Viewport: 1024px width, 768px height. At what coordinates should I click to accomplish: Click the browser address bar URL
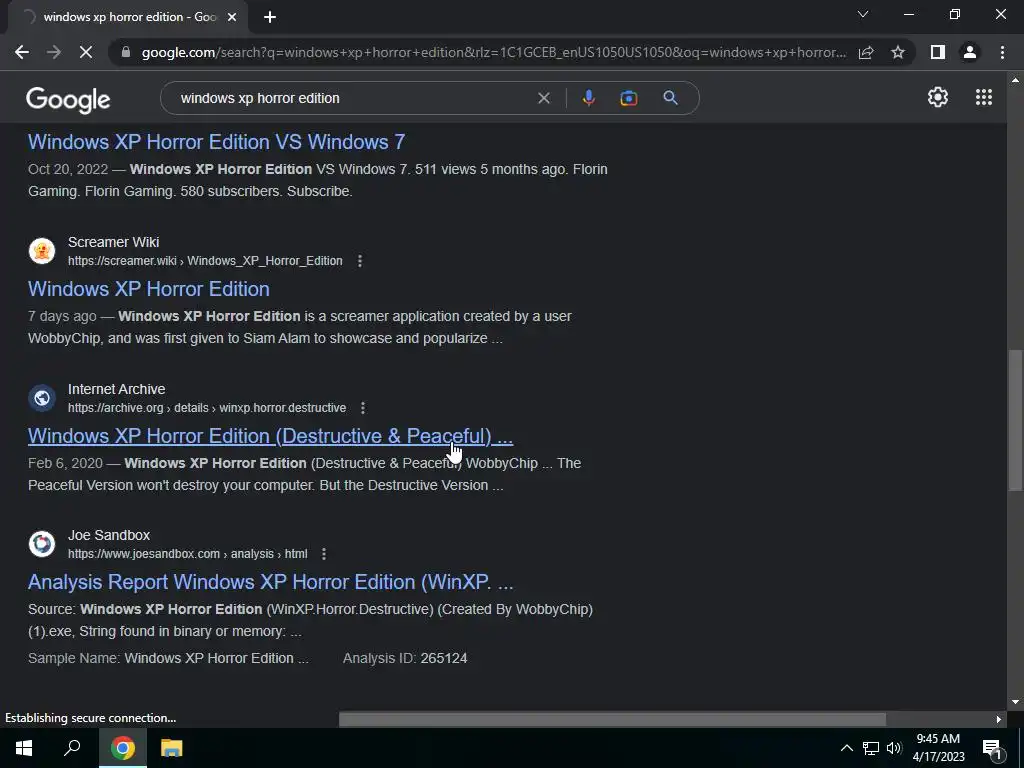(494, 52)
